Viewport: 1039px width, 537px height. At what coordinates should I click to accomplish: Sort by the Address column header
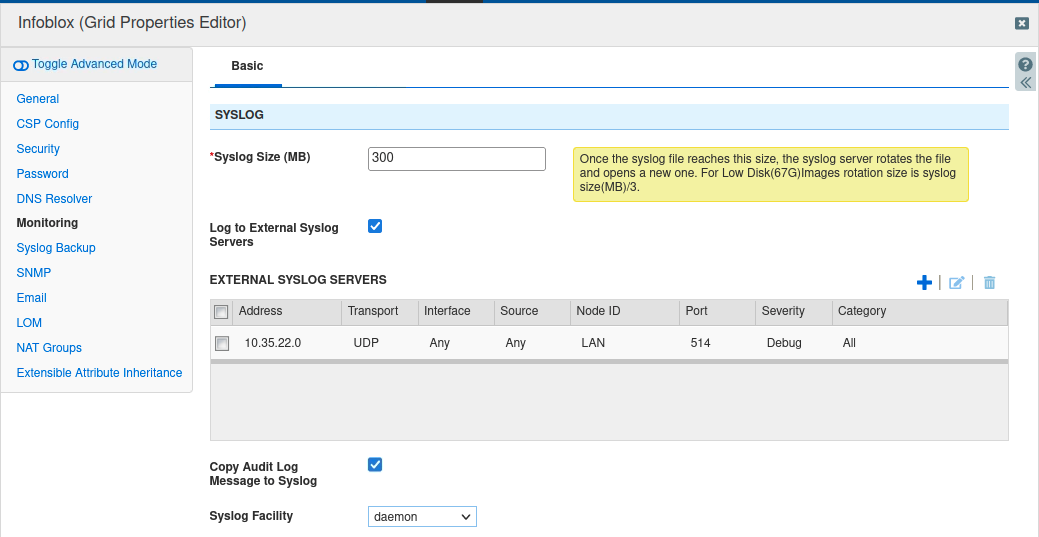[x=261, y=311]
